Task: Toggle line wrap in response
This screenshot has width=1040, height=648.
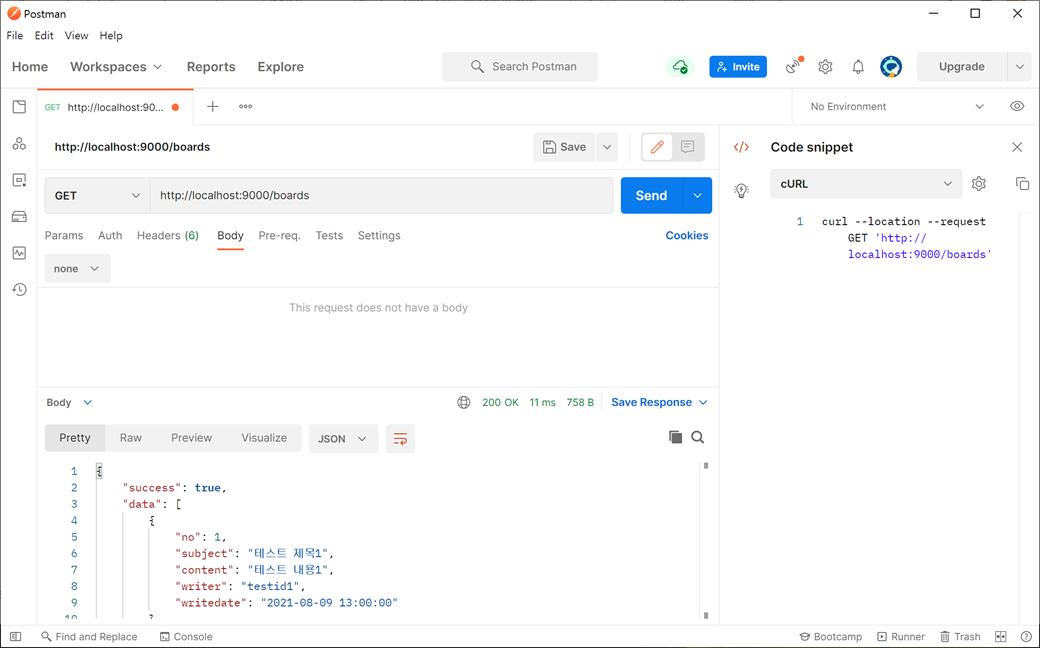Action: (401, 438)
